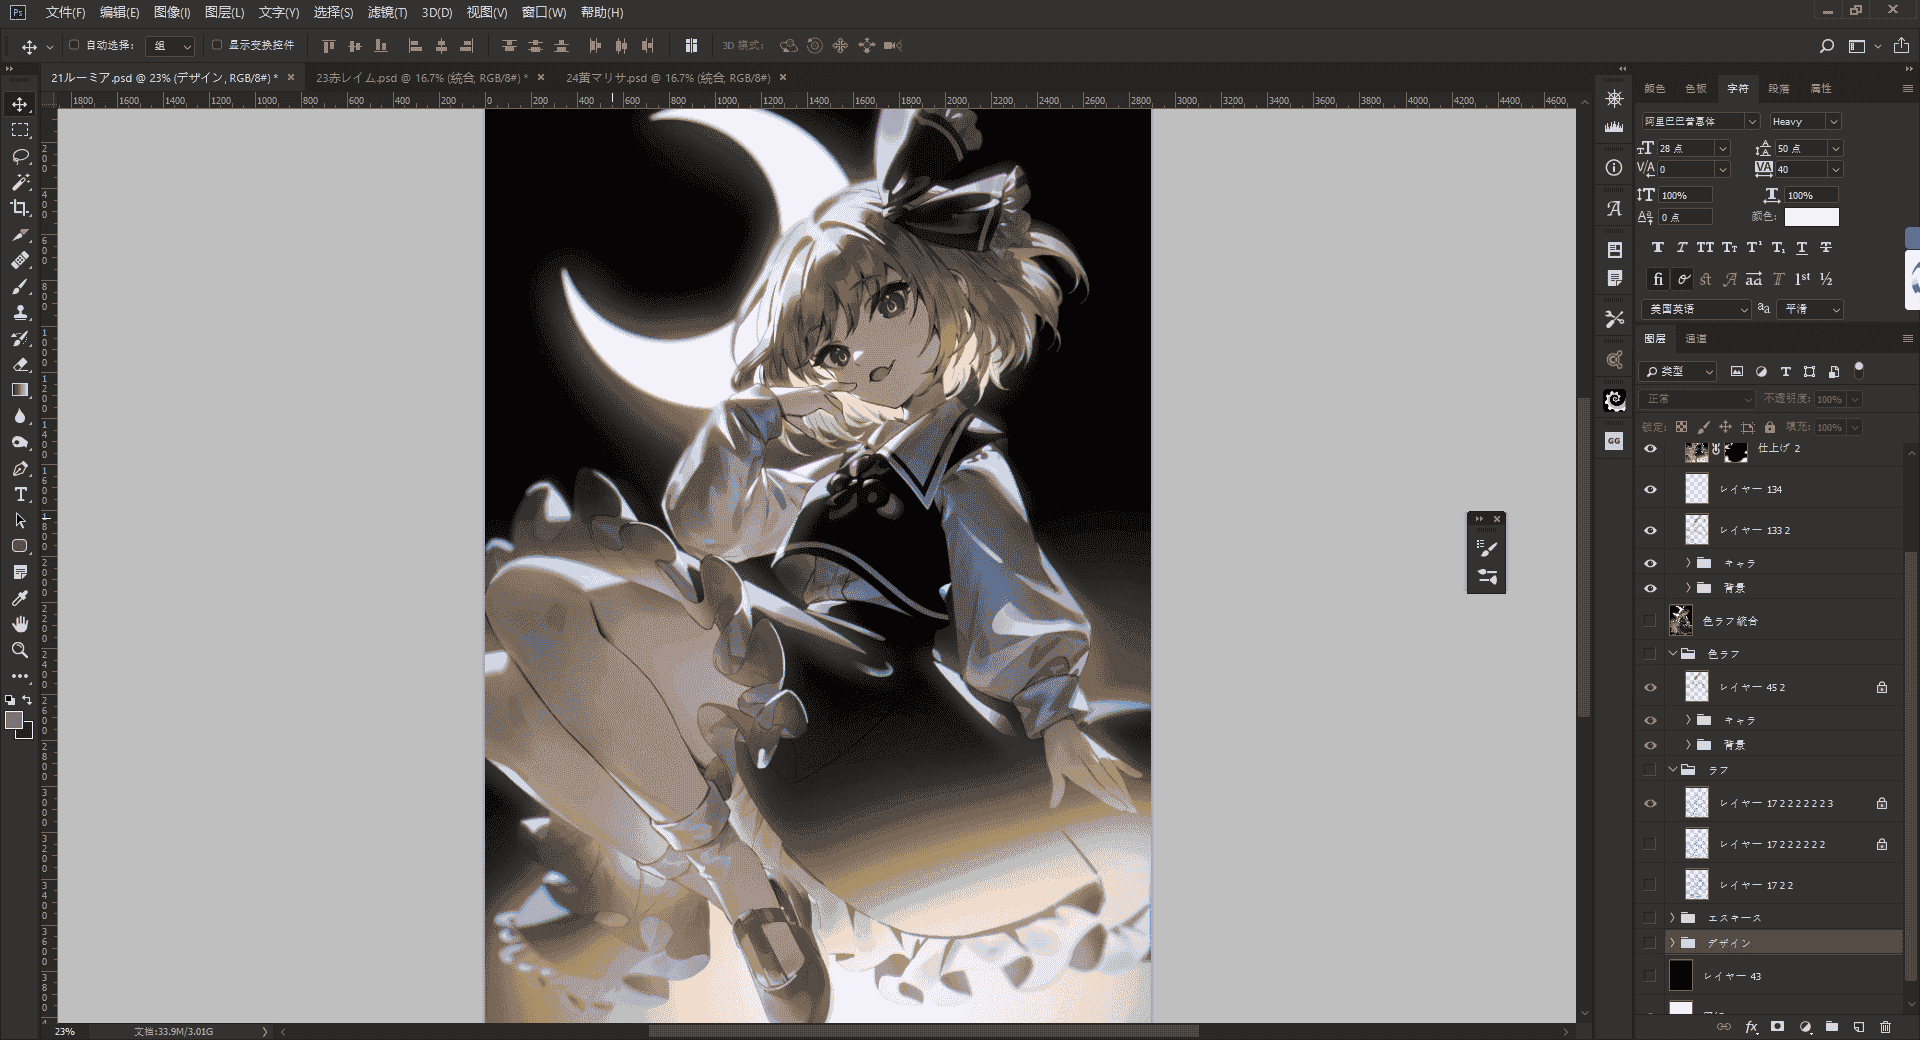Switch to the 23赤レイム.psd document tab
The width and height of the screenshot is (1920, 1040).
(x=421, y=78)
